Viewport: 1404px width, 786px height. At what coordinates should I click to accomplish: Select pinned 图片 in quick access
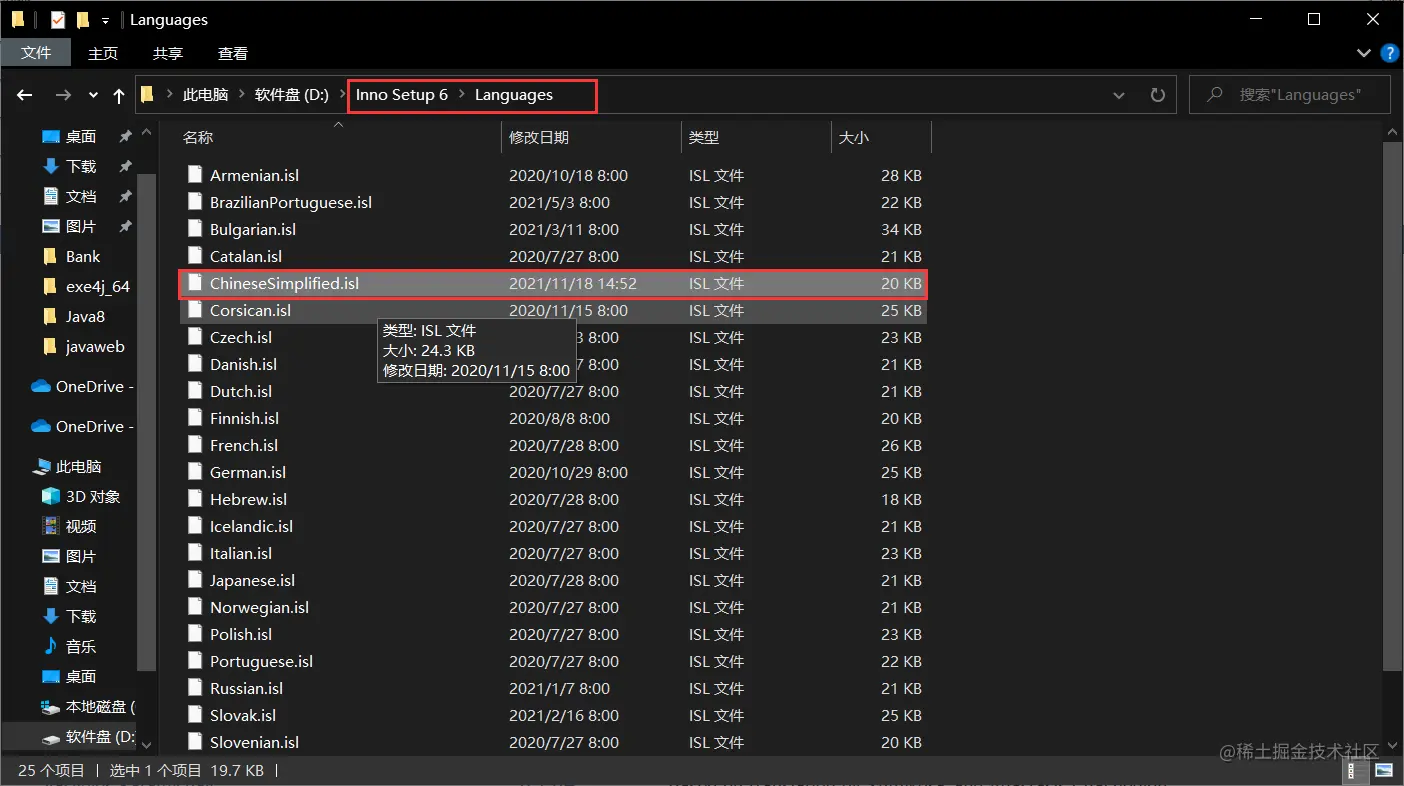[81, 227]
